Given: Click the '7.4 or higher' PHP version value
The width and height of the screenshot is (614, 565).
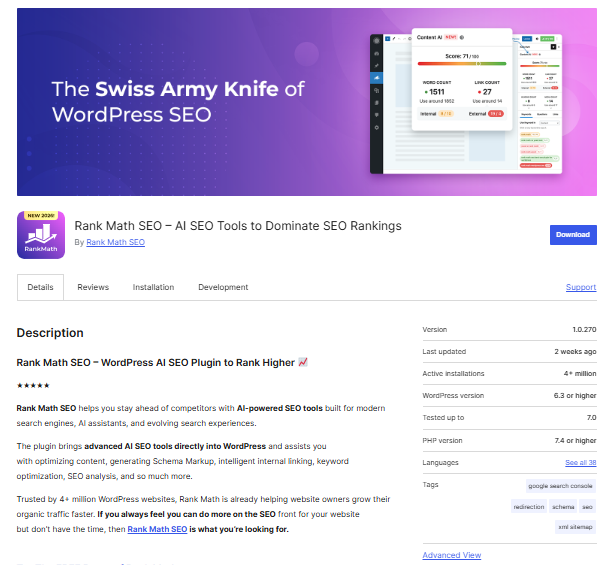Looking at the screenshot, I should (x=575, y=440).
